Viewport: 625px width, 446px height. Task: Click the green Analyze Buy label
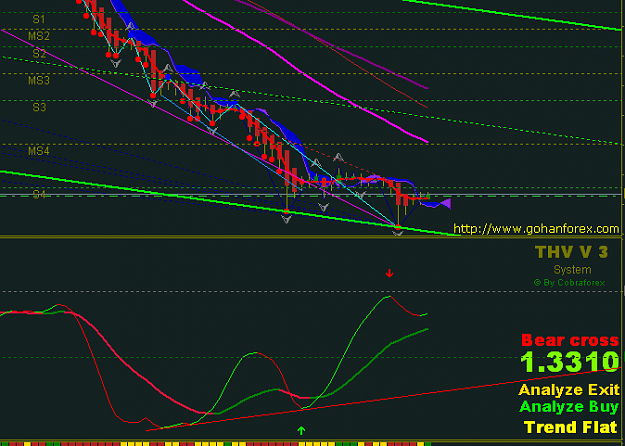coord(569,407)
